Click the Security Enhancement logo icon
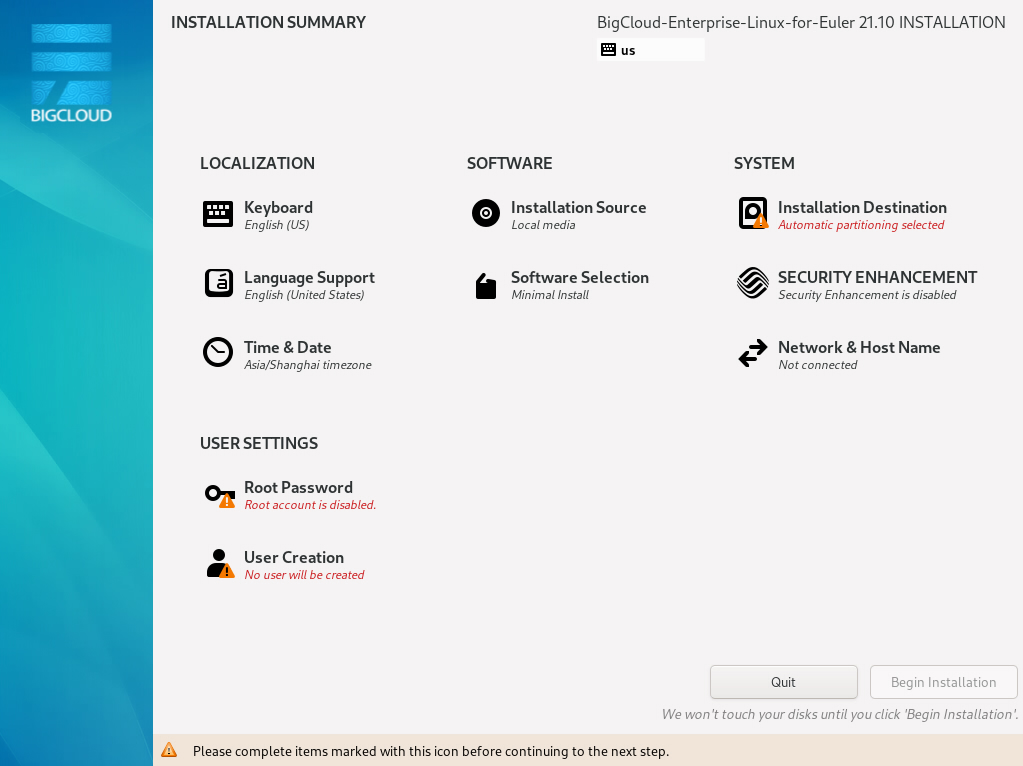This screenshot has width=1023, height=766. click(x=753, y=283)
